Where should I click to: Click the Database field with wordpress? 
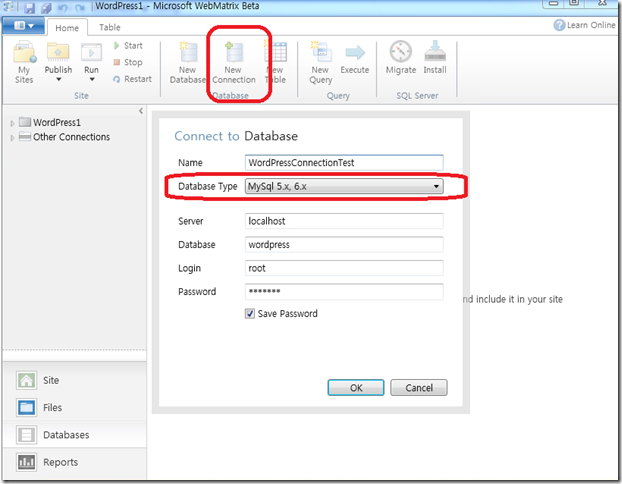[x=344, y=244]
